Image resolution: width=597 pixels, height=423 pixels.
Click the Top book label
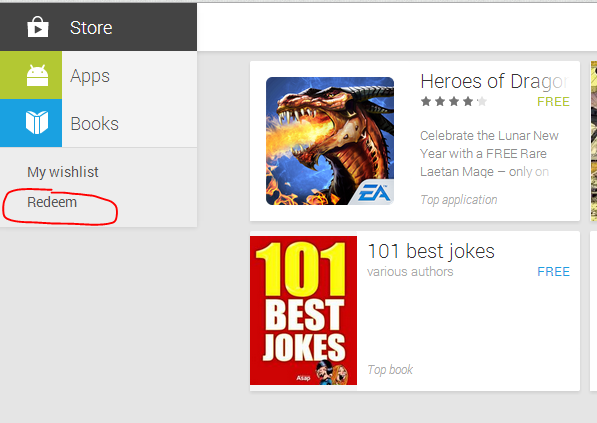pyautogui.click(x=390, y=370)
